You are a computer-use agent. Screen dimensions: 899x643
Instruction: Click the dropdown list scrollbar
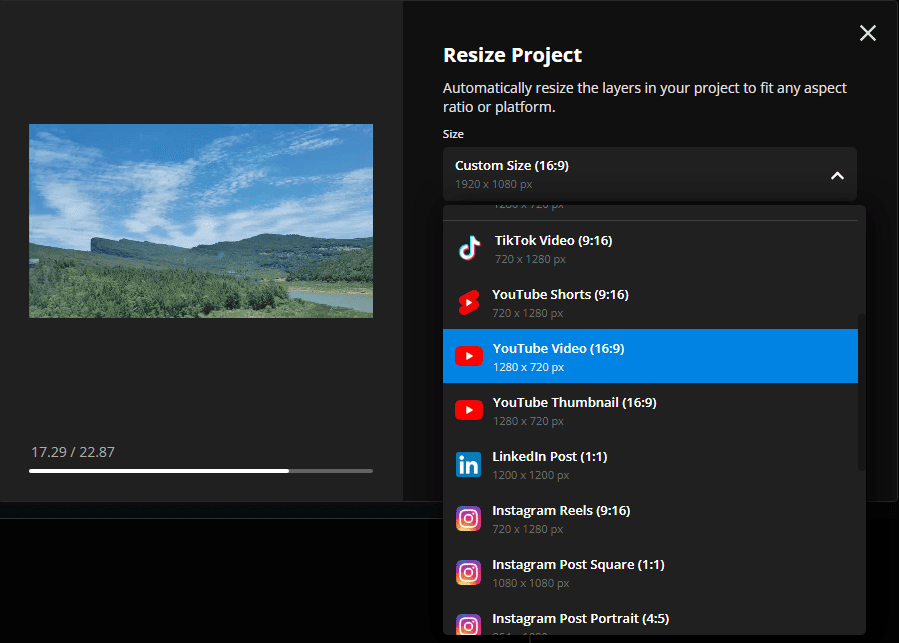(x=861, y=392)
